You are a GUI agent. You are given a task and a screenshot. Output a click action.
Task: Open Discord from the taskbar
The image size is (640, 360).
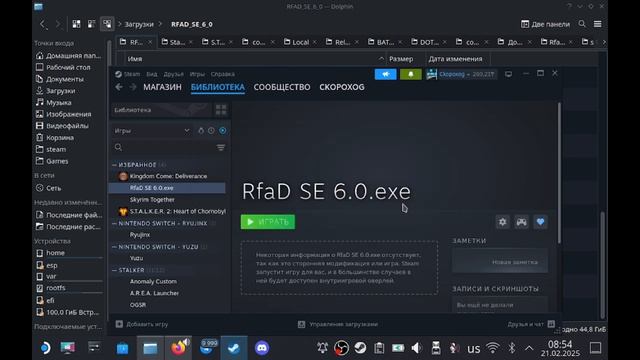click(262, 348)
